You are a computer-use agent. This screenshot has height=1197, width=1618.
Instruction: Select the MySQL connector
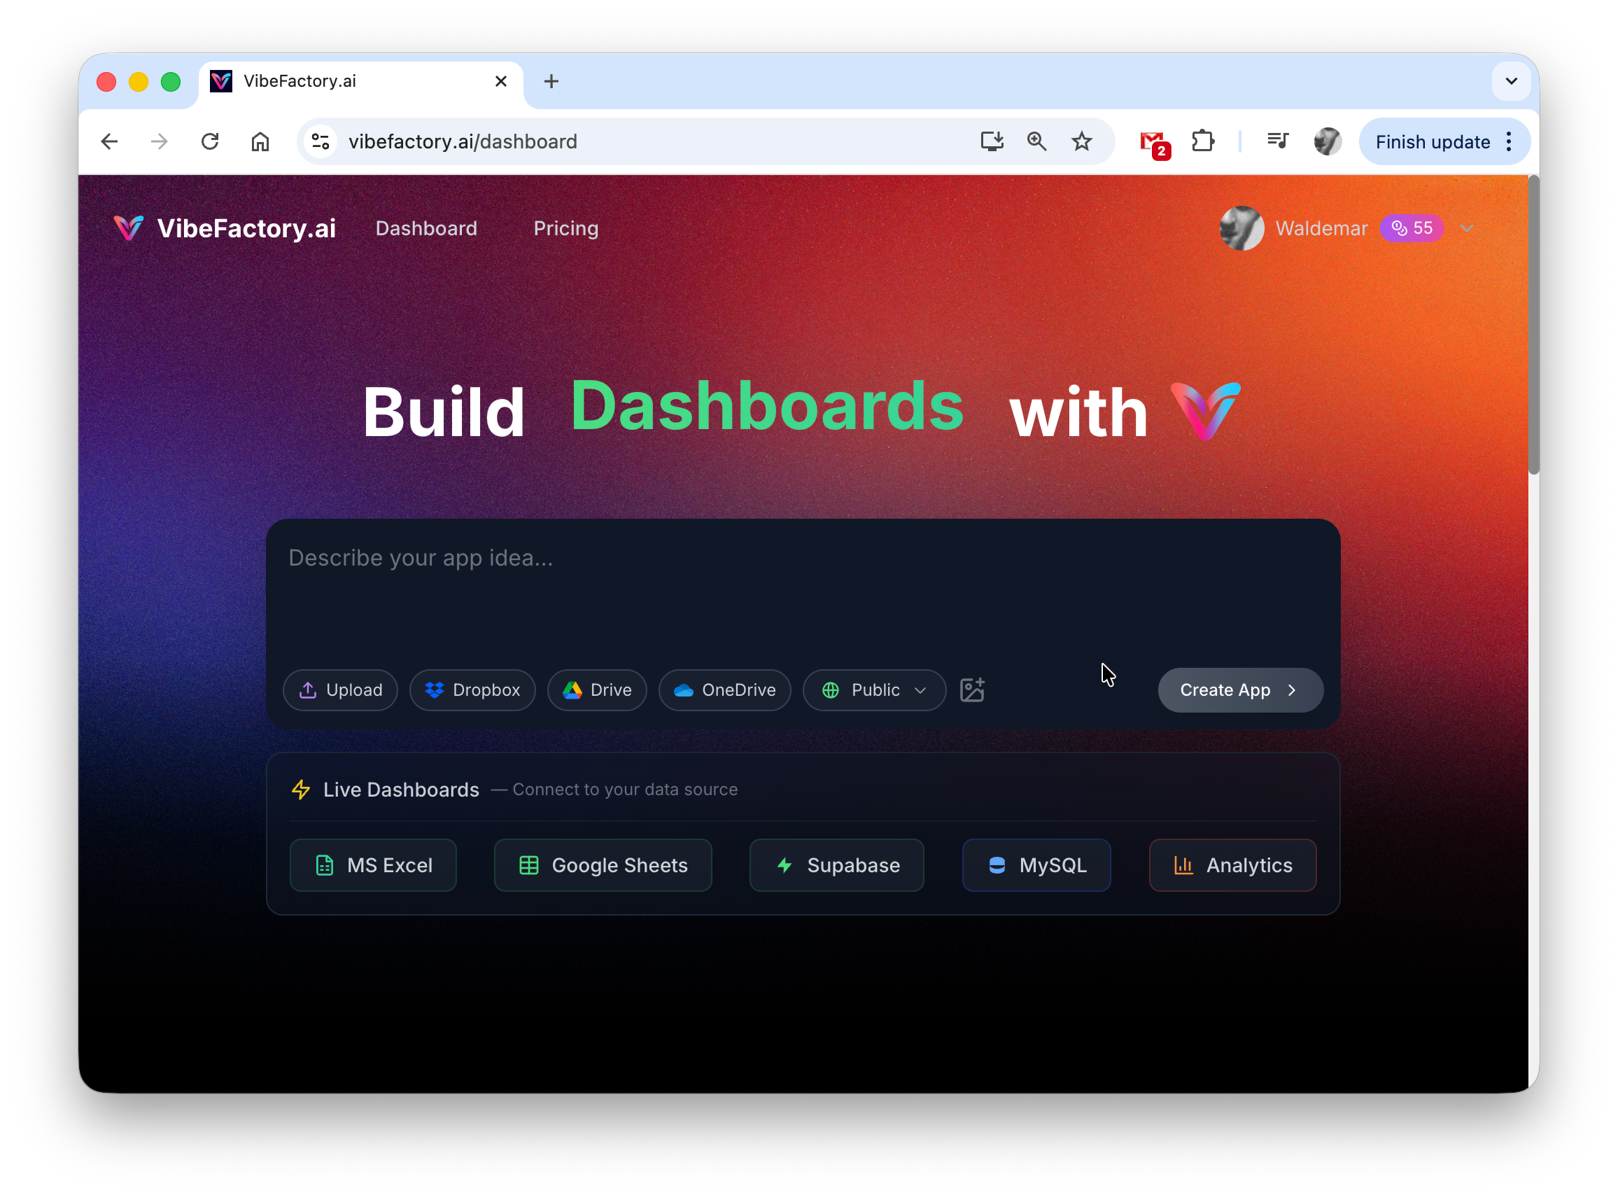[1036, 865]
